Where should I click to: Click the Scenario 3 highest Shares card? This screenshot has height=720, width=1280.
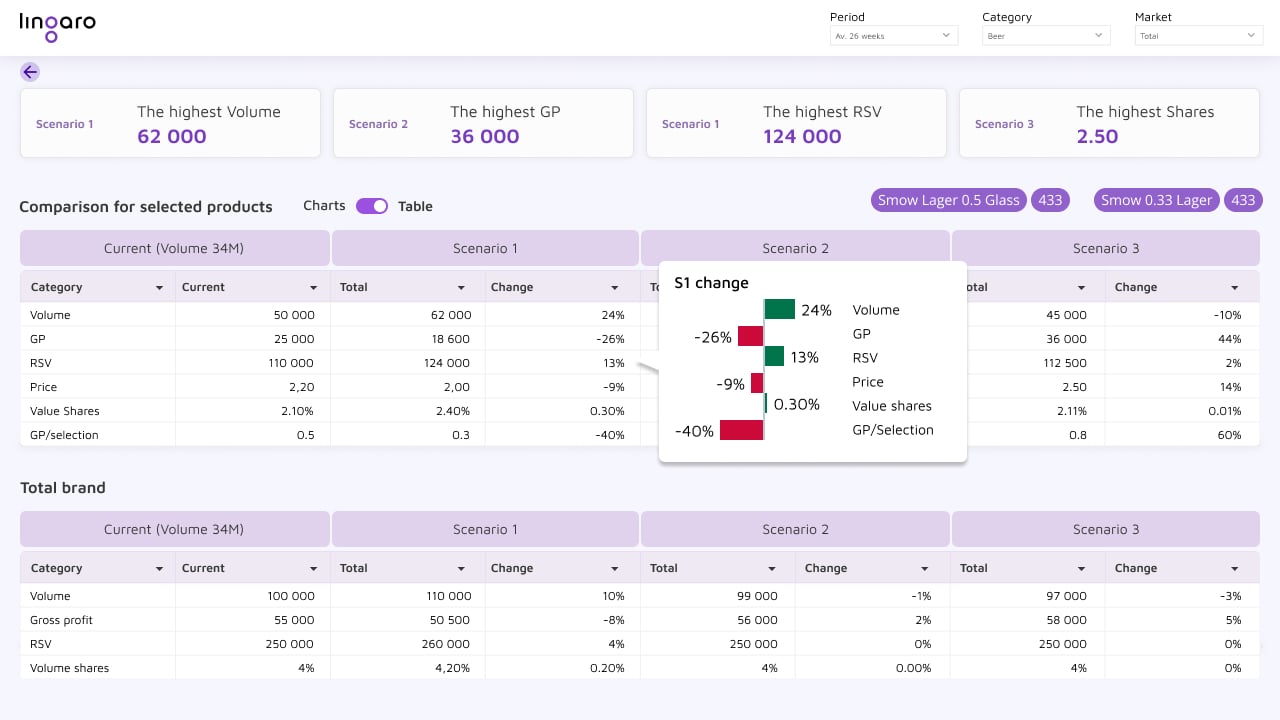[1109, 123]
